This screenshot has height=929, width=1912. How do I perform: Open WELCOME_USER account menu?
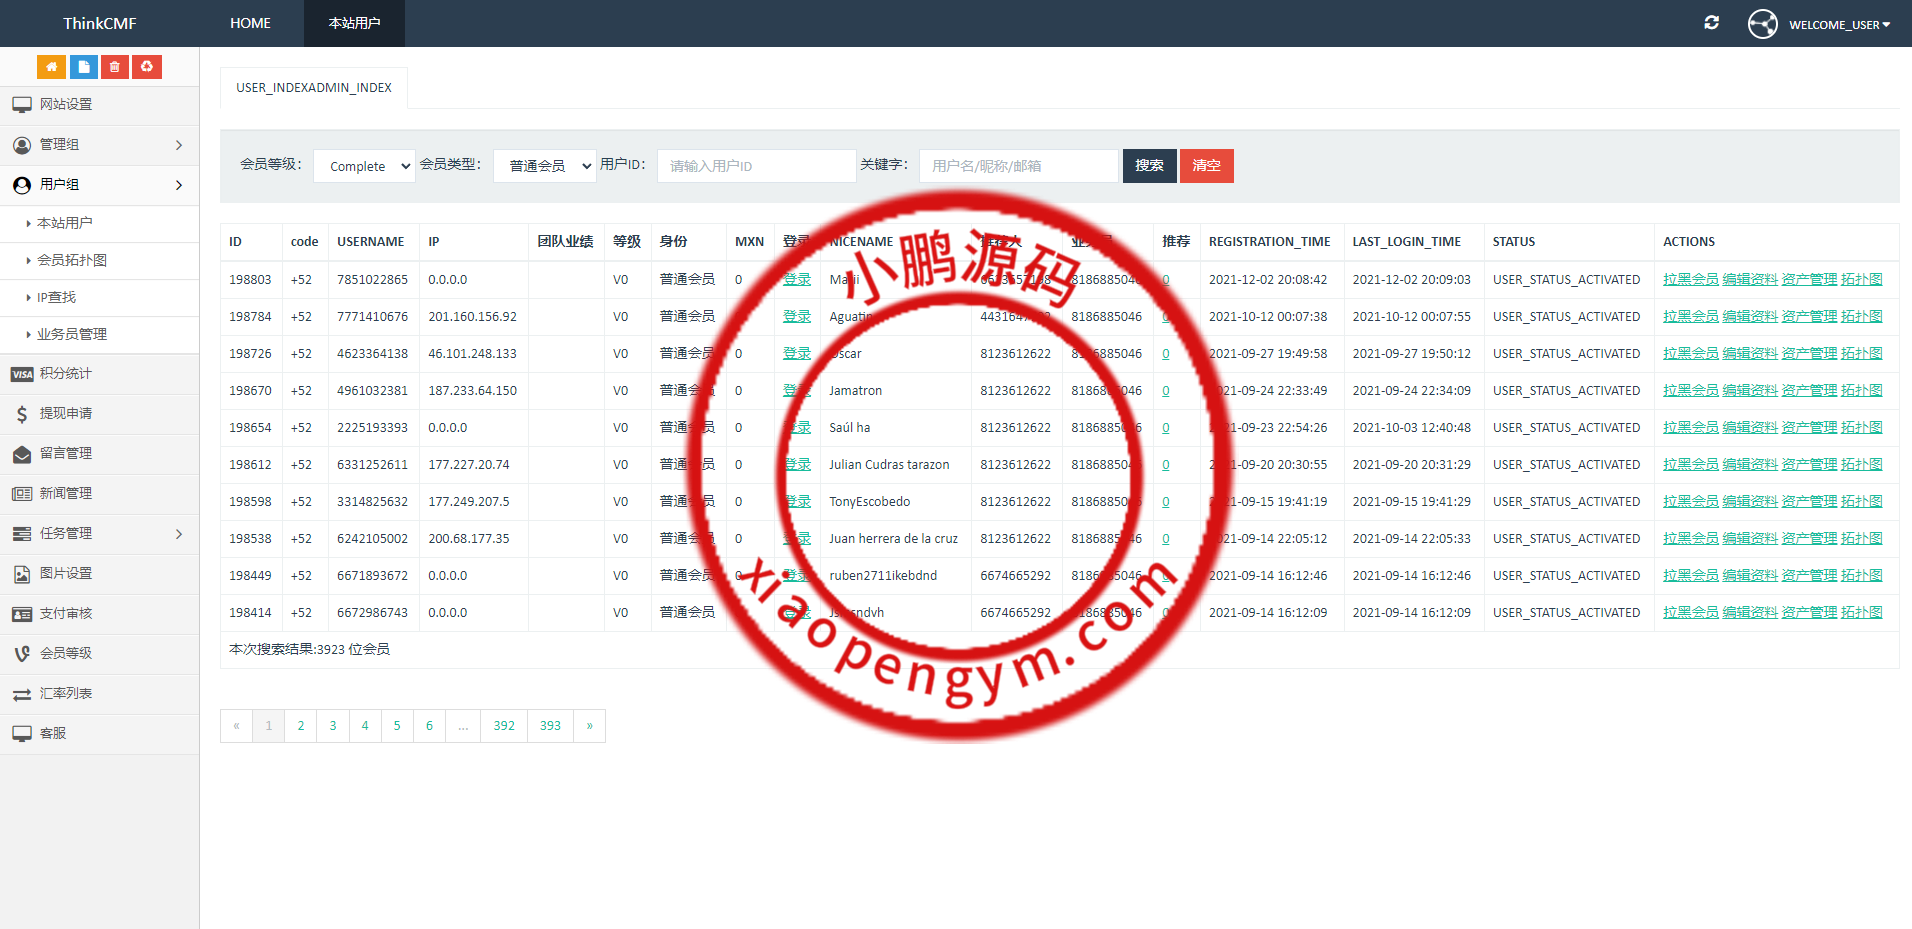coord(1838,24)
